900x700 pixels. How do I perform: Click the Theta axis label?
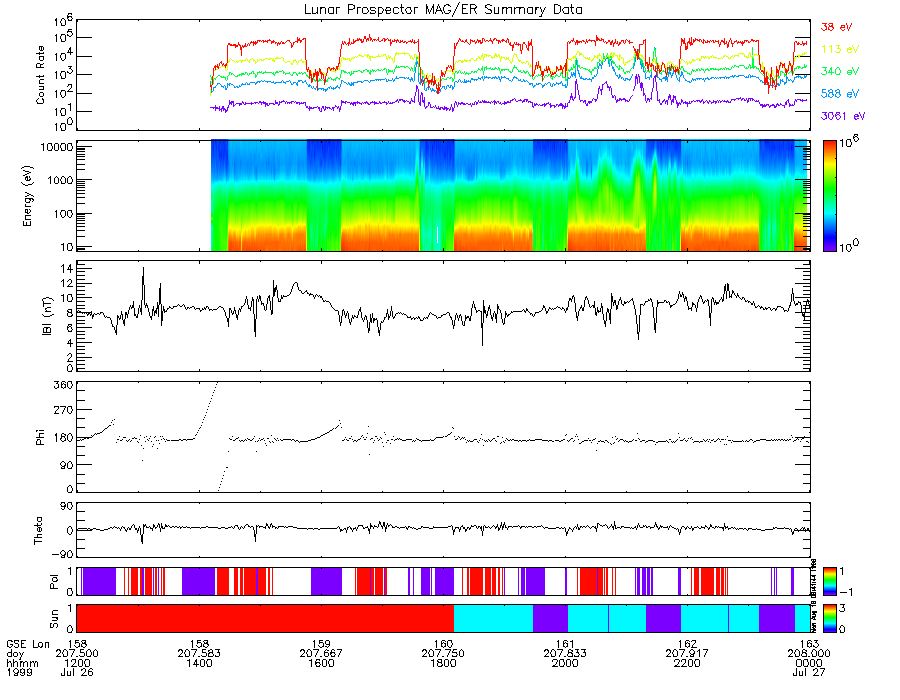pyautogui.click(x=38, y=530)
